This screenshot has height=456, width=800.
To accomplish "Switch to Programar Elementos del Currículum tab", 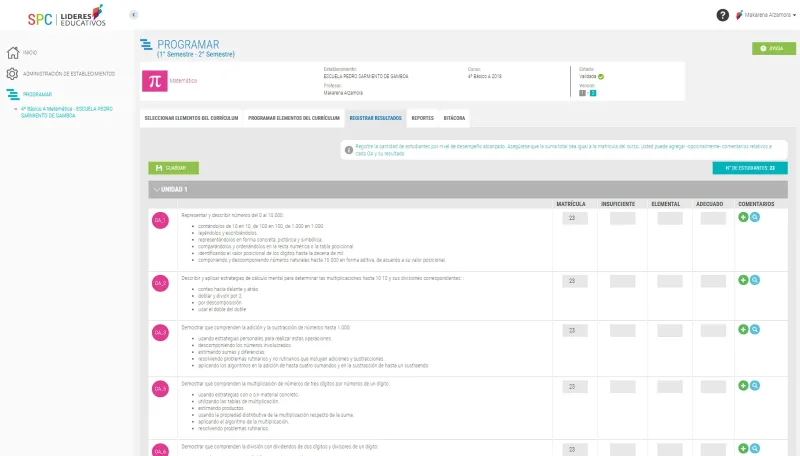I will pos(294,118).
